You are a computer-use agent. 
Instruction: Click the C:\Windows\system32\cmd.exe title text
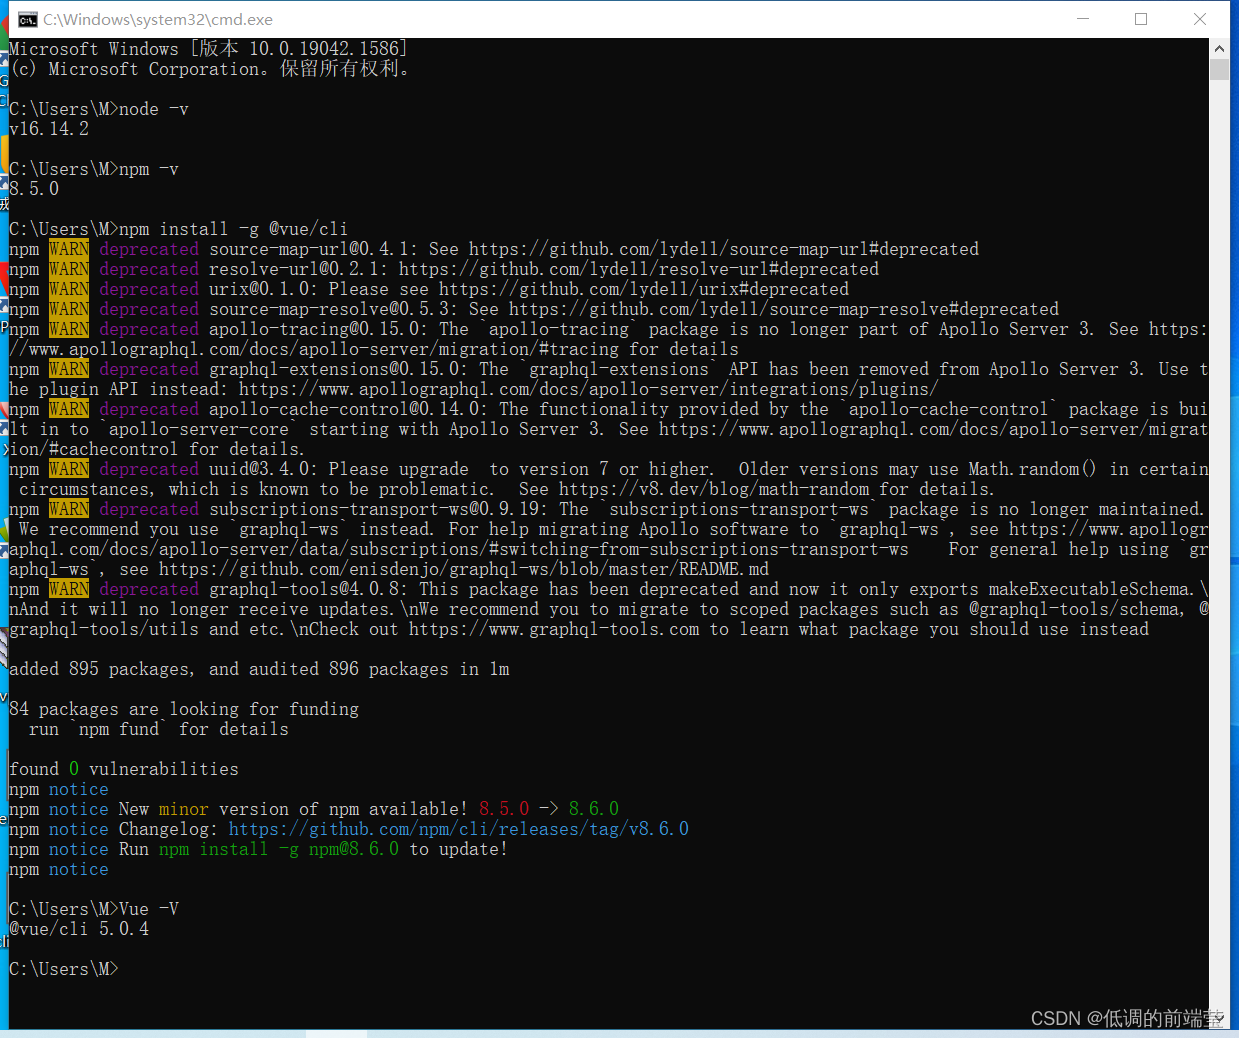click(x=158, y=20)
